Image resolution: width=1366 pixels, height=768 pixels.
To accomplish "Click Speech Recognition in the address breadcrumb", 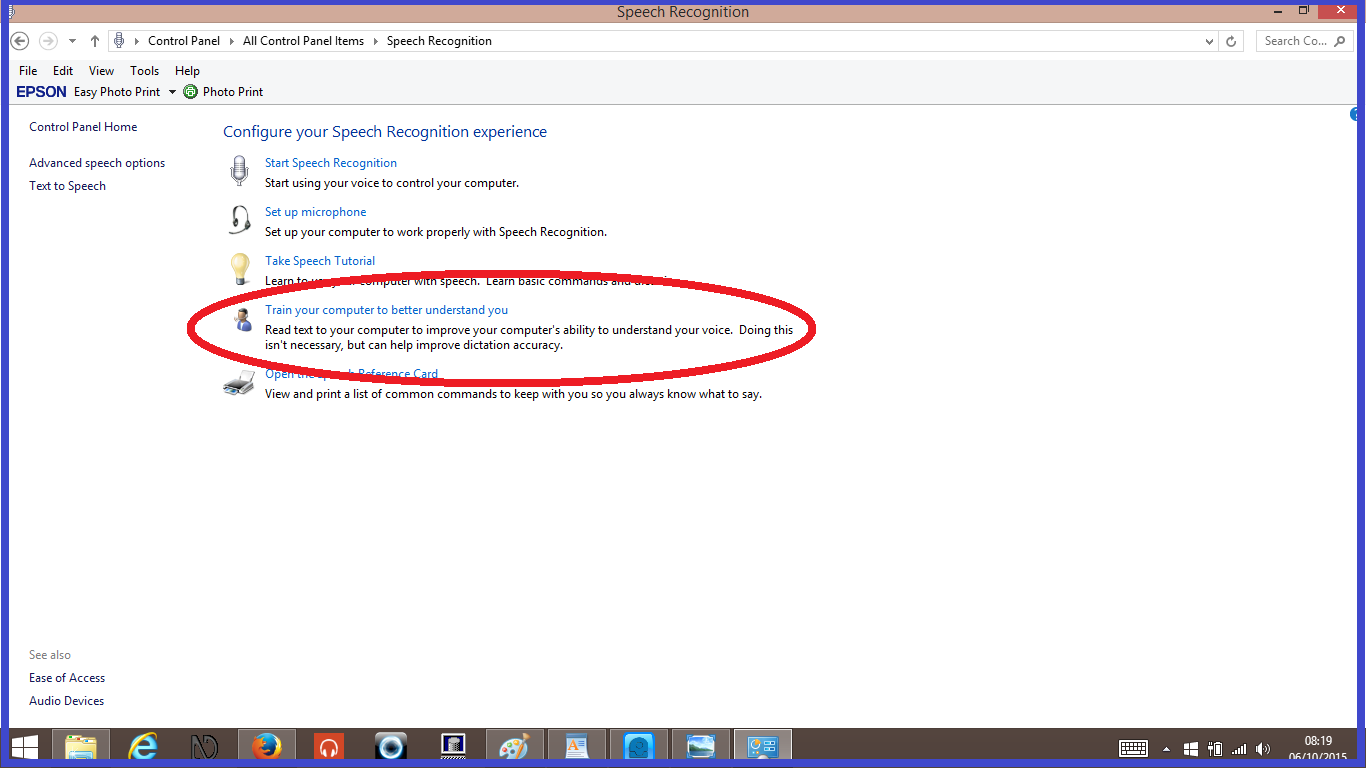I will [439, 41].
